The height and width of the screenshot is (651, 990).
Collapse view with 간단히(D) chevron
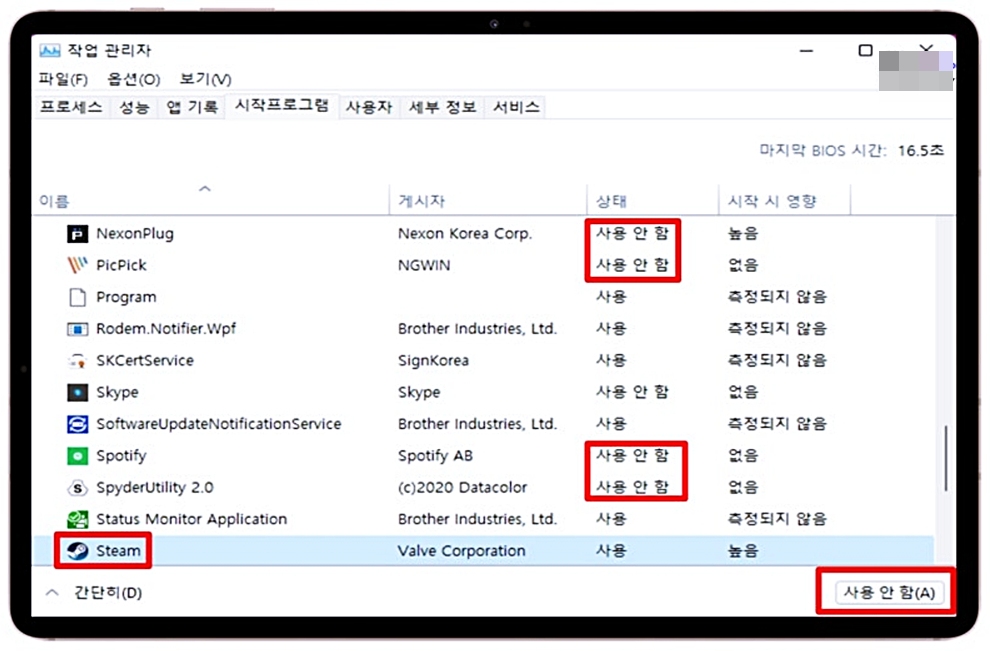pos(52,593)
